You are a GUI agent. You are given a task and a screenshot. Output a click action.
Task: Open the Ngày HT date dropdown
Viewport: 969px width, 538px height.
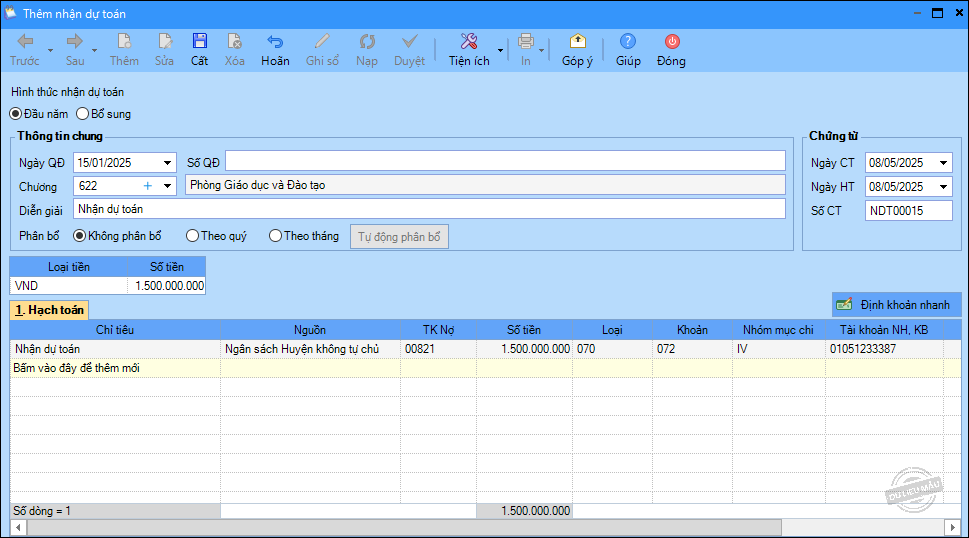(x=943, y=187)
